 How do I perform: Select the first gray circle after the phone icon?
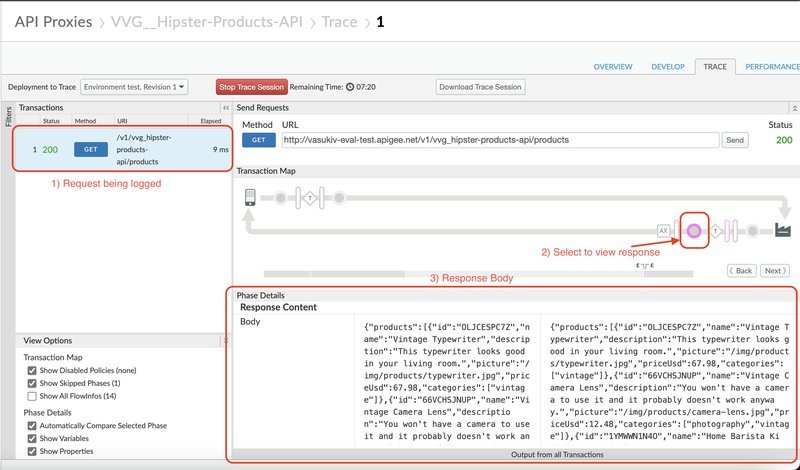point(280,198)
